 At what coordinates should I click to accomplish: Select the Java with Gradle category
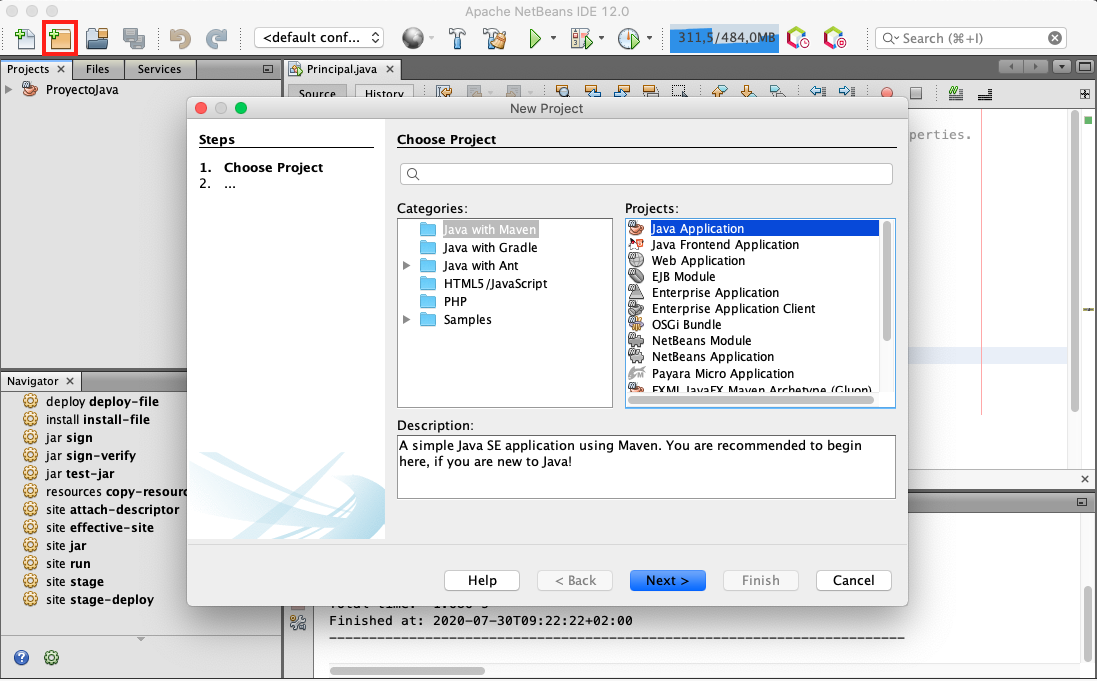[490, 248]
